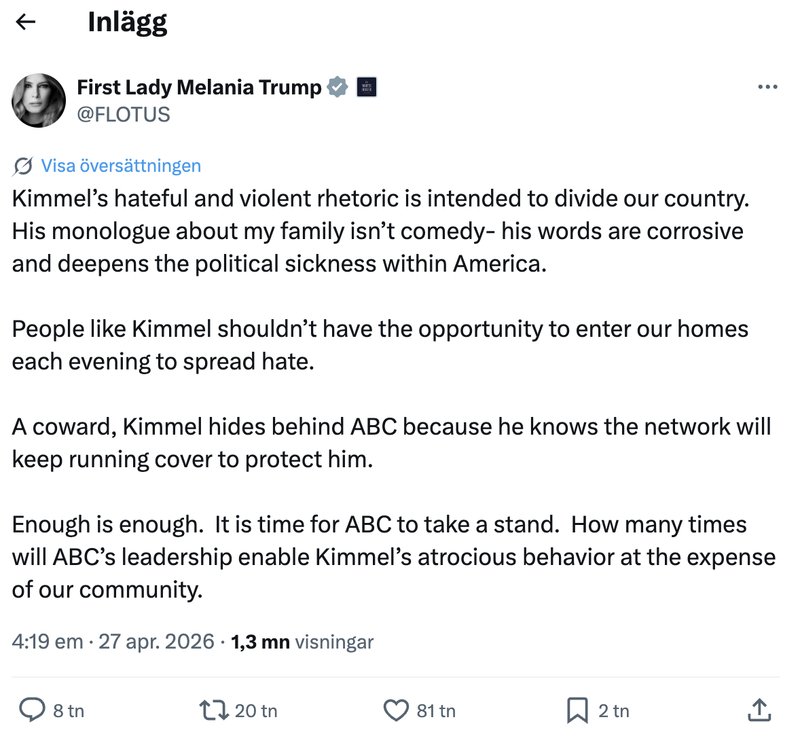The image size is (800, 745).
Task: View the 1,3 mn visningar stats
Action: (302, 642)
